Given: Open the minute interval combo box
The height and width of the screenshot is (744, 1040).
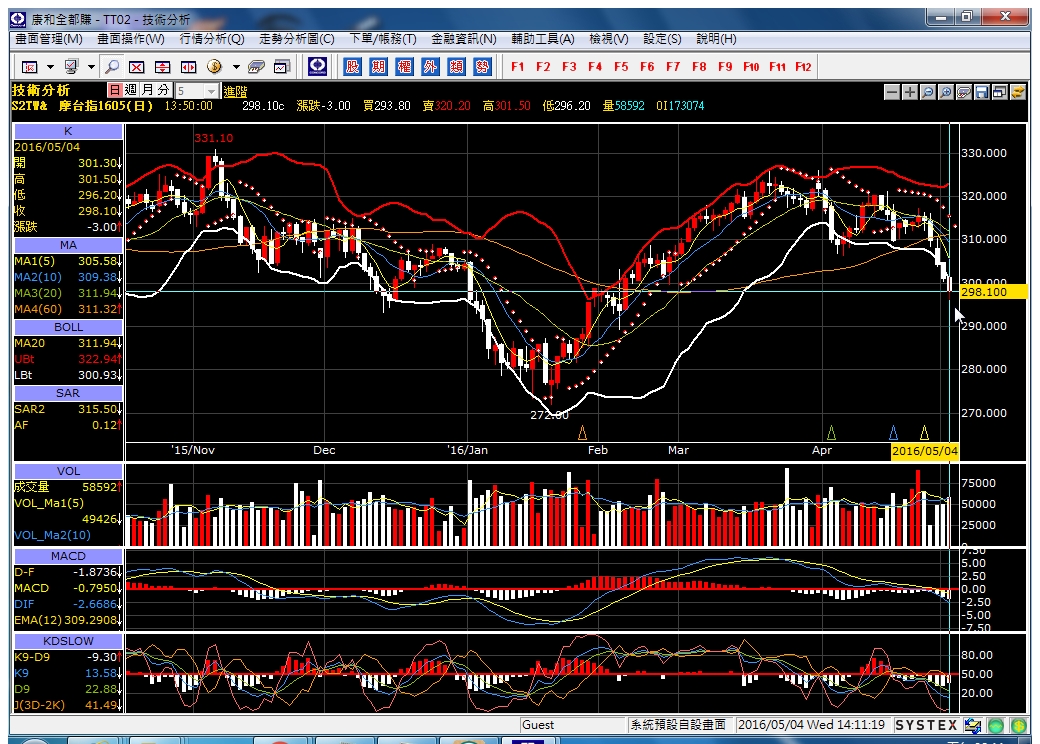Looking at the screenshot, I should 196,91.
